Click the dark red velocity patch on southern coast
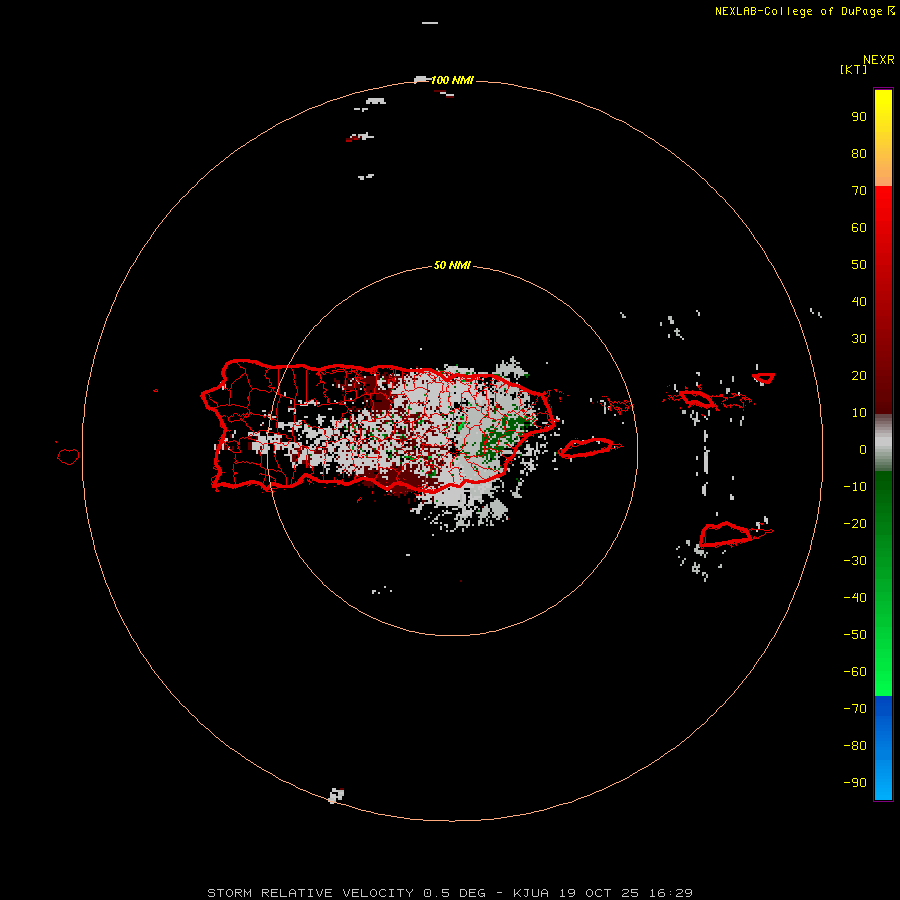Image resolution: width=900 pixels, height=900 pixels. [x=402, y=478]
